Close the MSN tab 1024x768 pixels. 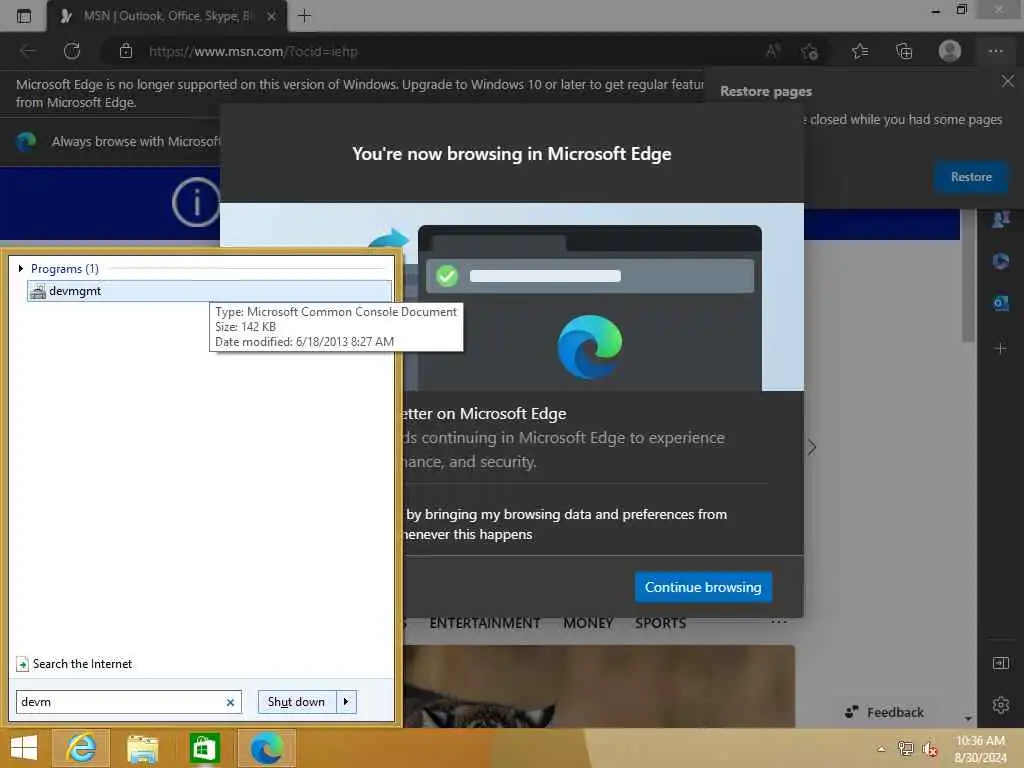click(271, 16)
